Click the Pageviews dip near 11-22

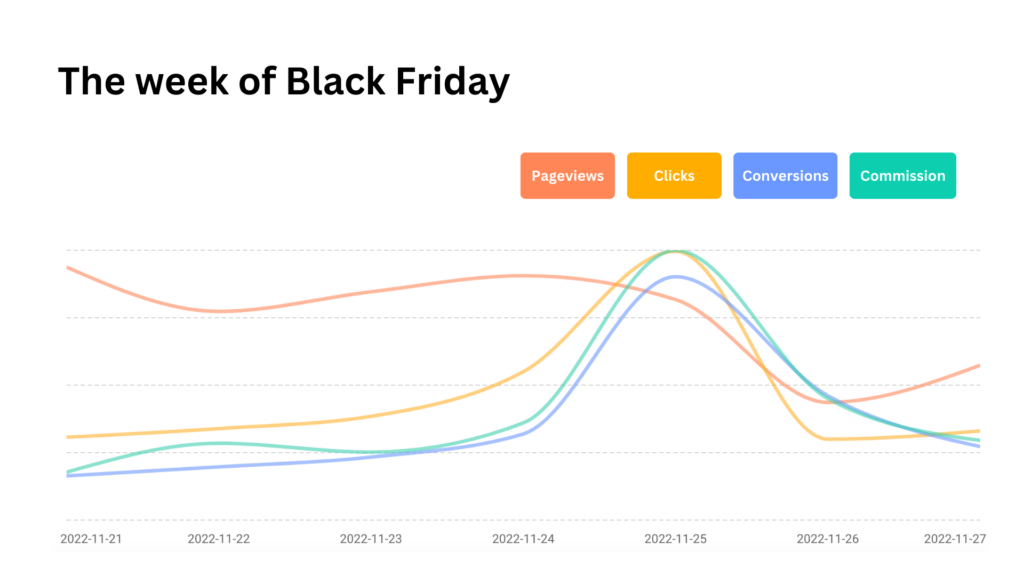tap(219, 311)
